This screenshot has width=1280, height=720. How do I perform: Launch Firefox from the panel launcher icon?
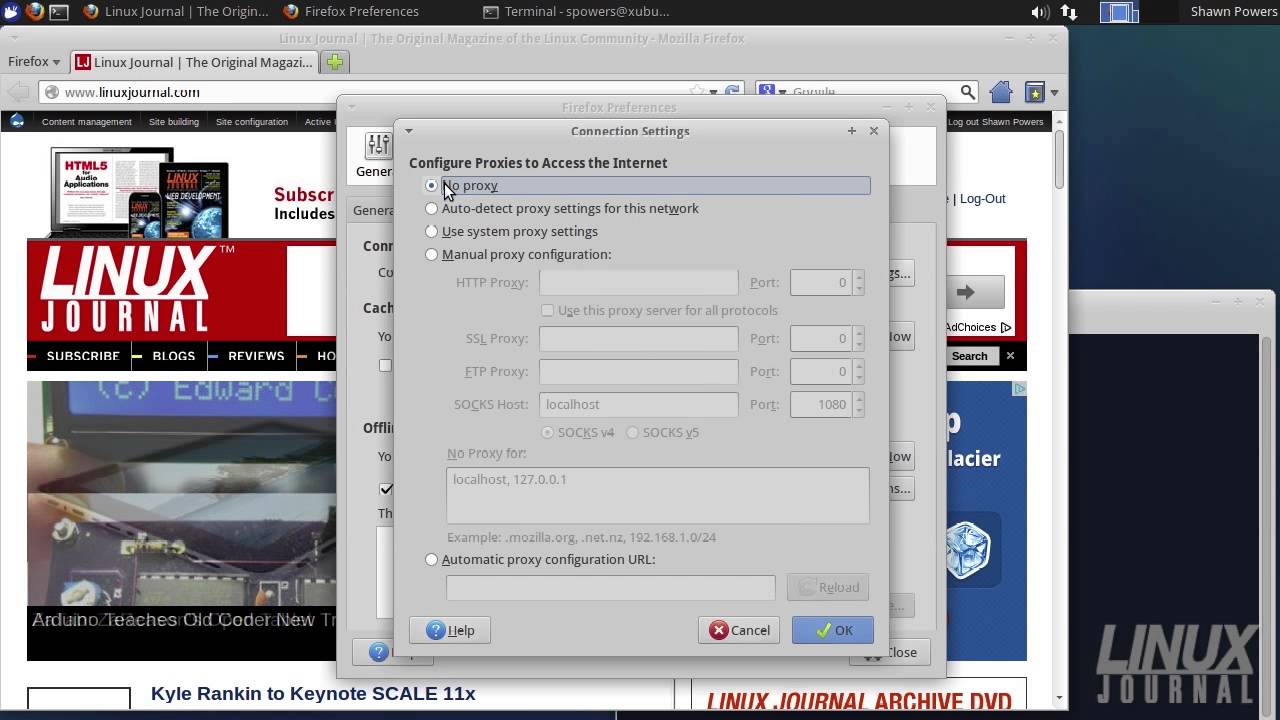[x=35, y=12]
